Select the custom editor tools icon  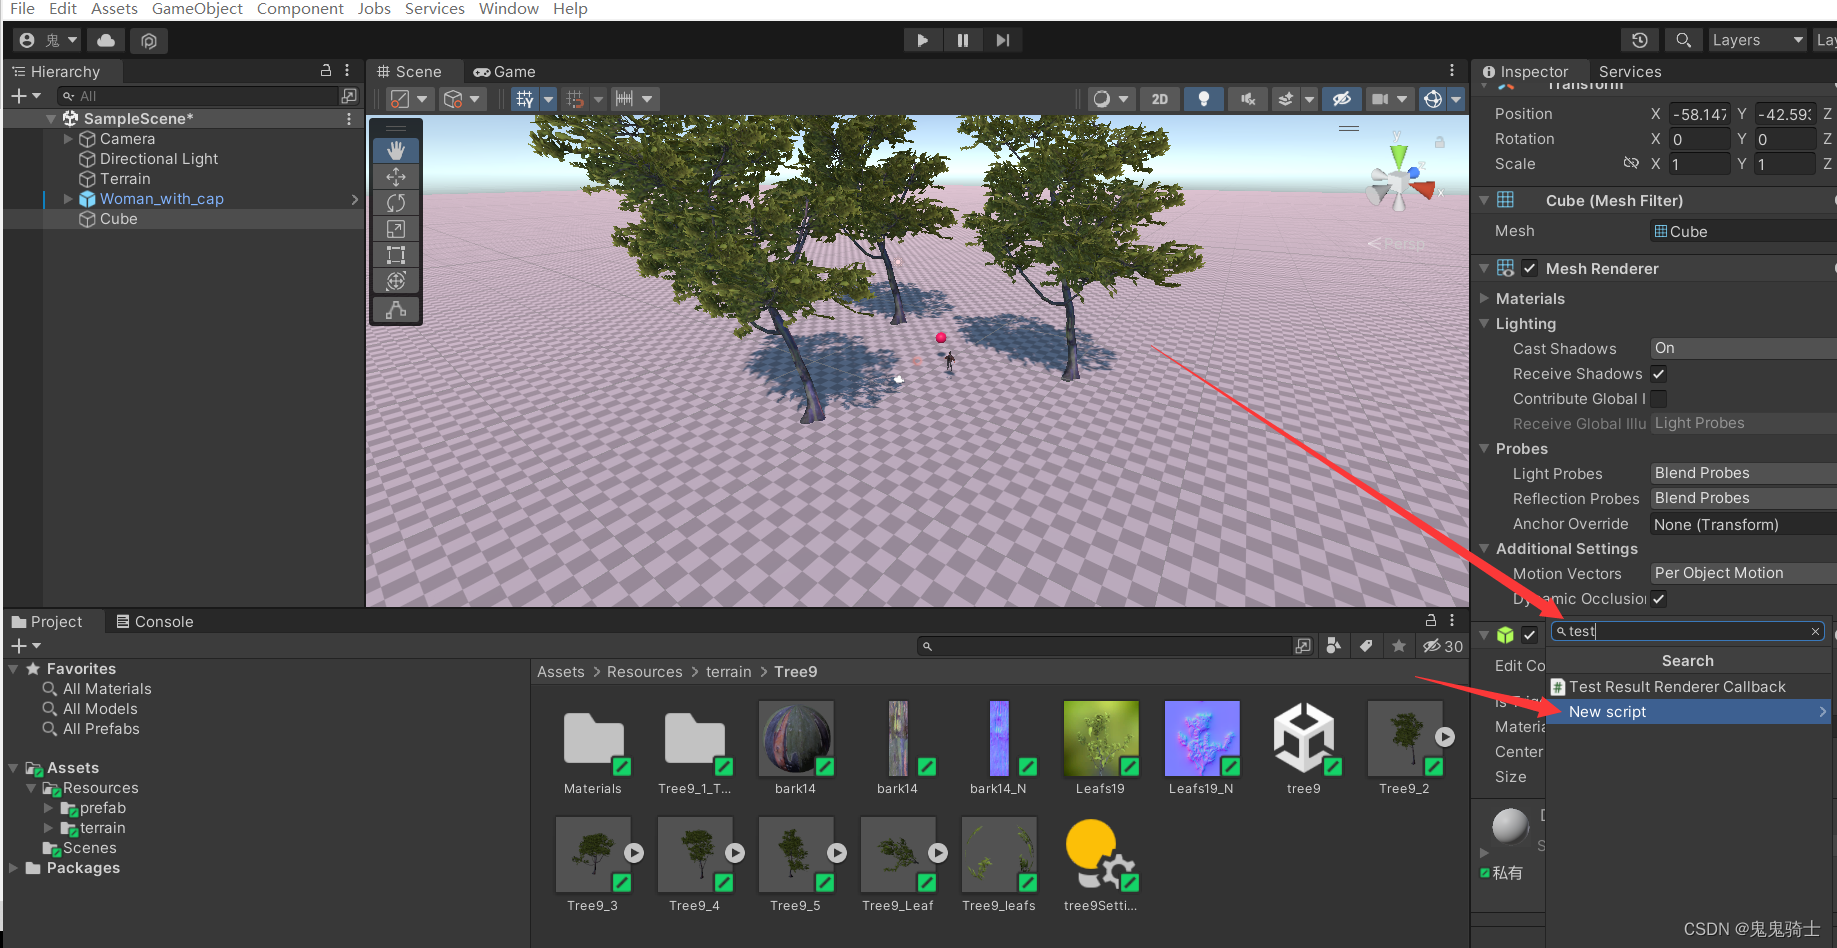[396, 310]
